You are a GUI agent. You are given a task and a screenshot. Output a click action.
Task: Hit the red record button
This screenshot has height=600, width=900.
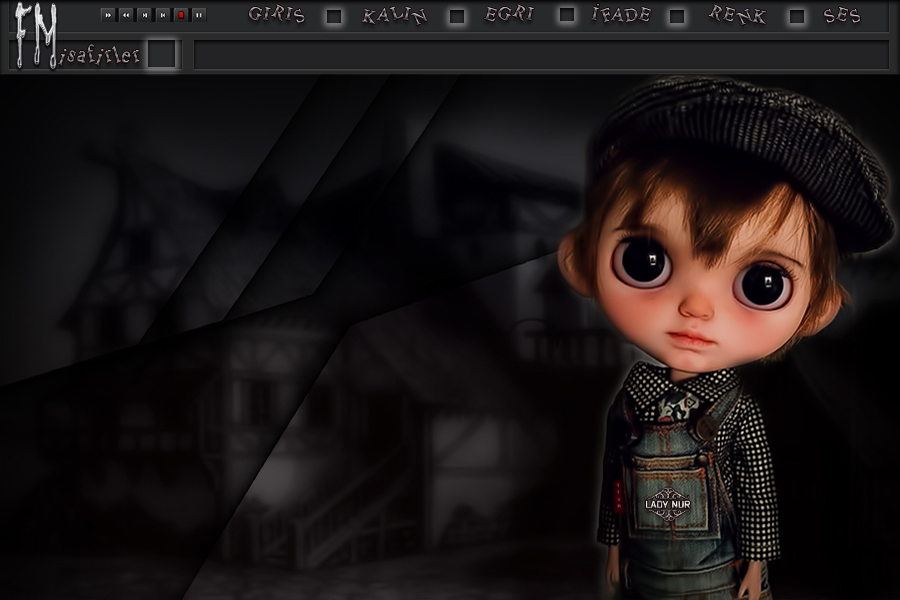(x=181, y=15)
